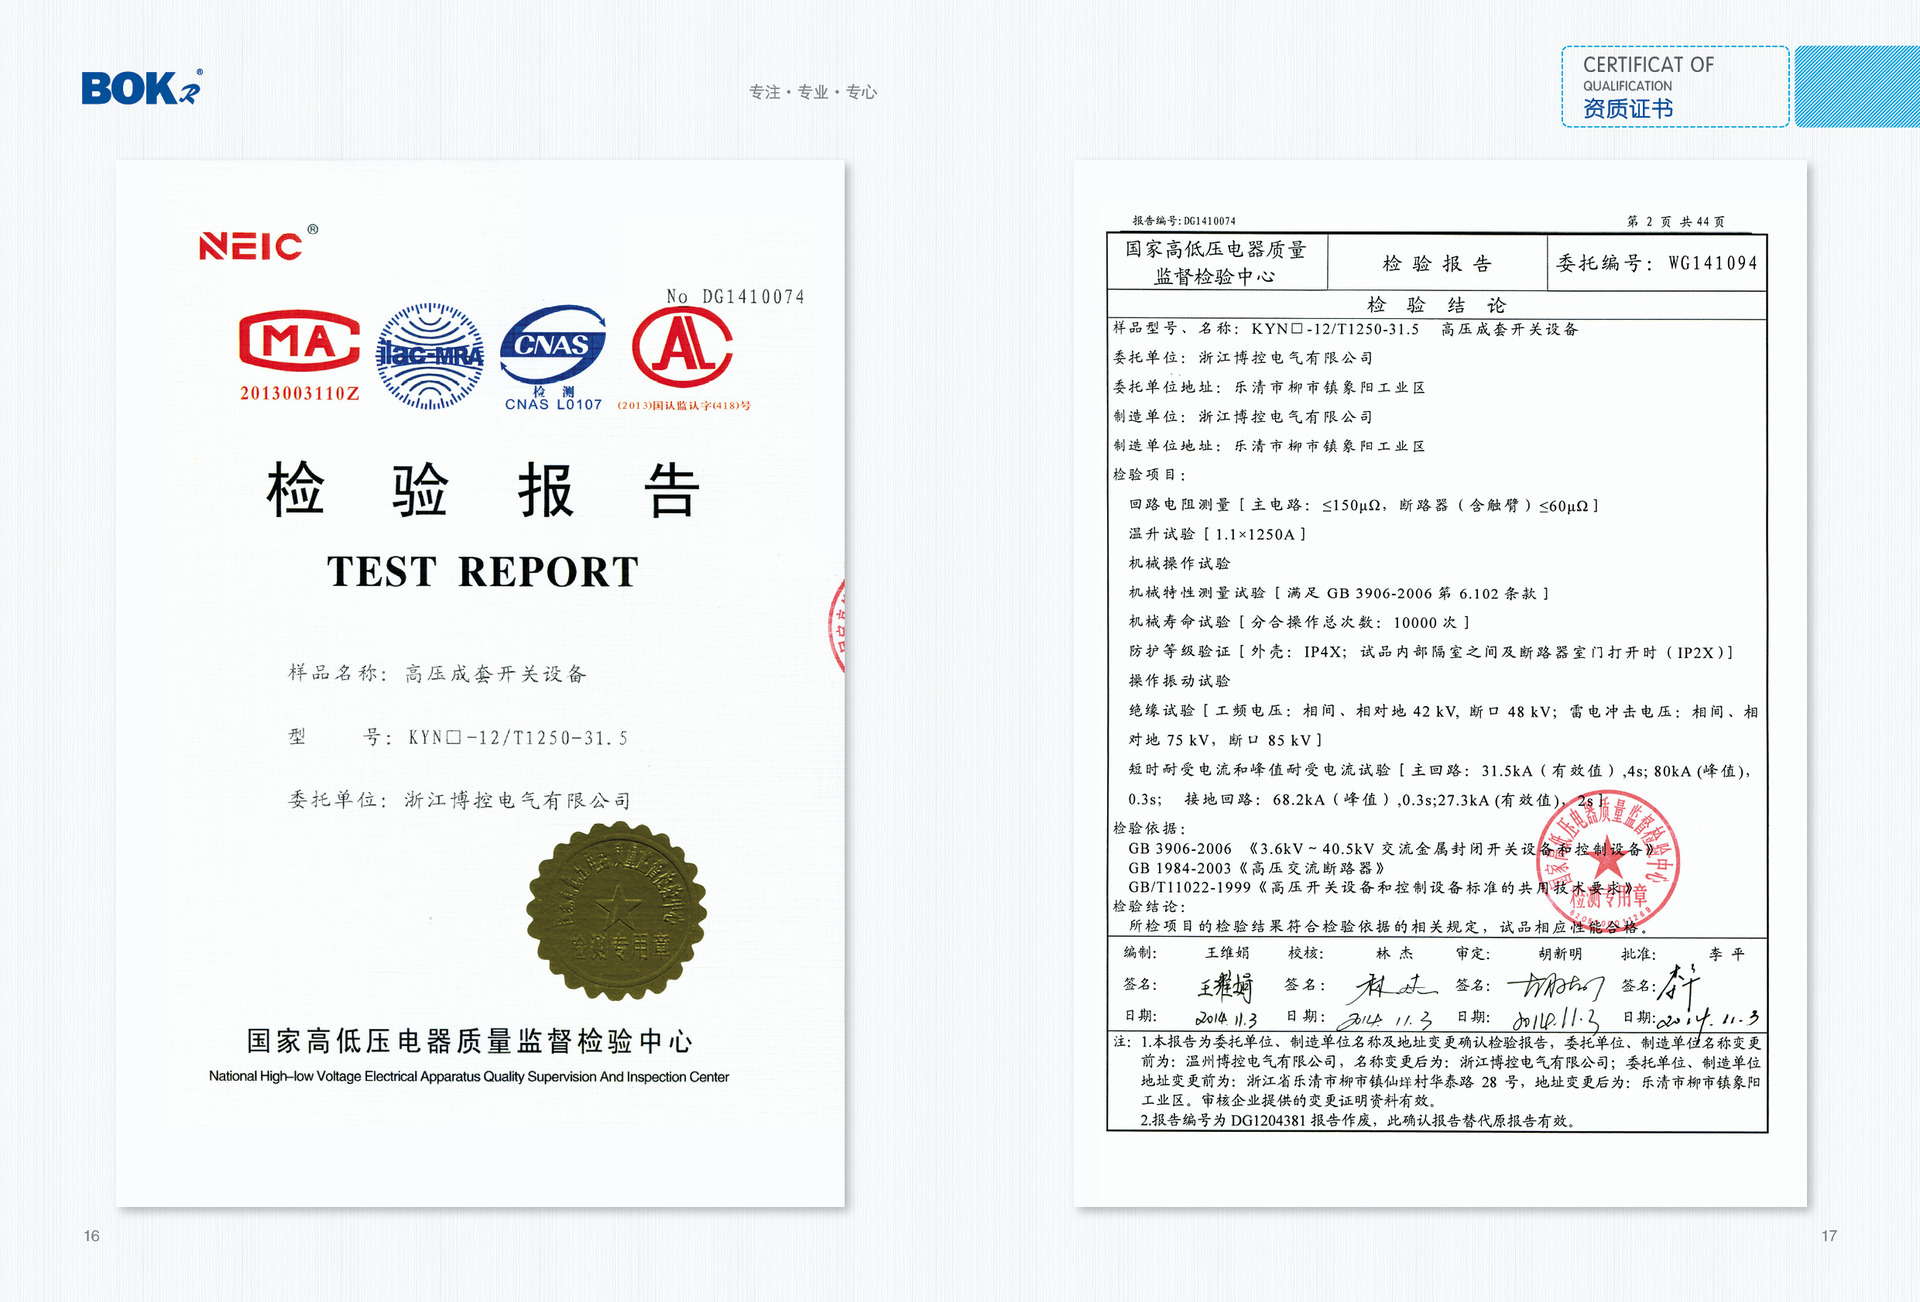1920x1302 pixels.
Task: Click the handwritten date '2014.11.3' under 编制
Action: (1226, 1019)
